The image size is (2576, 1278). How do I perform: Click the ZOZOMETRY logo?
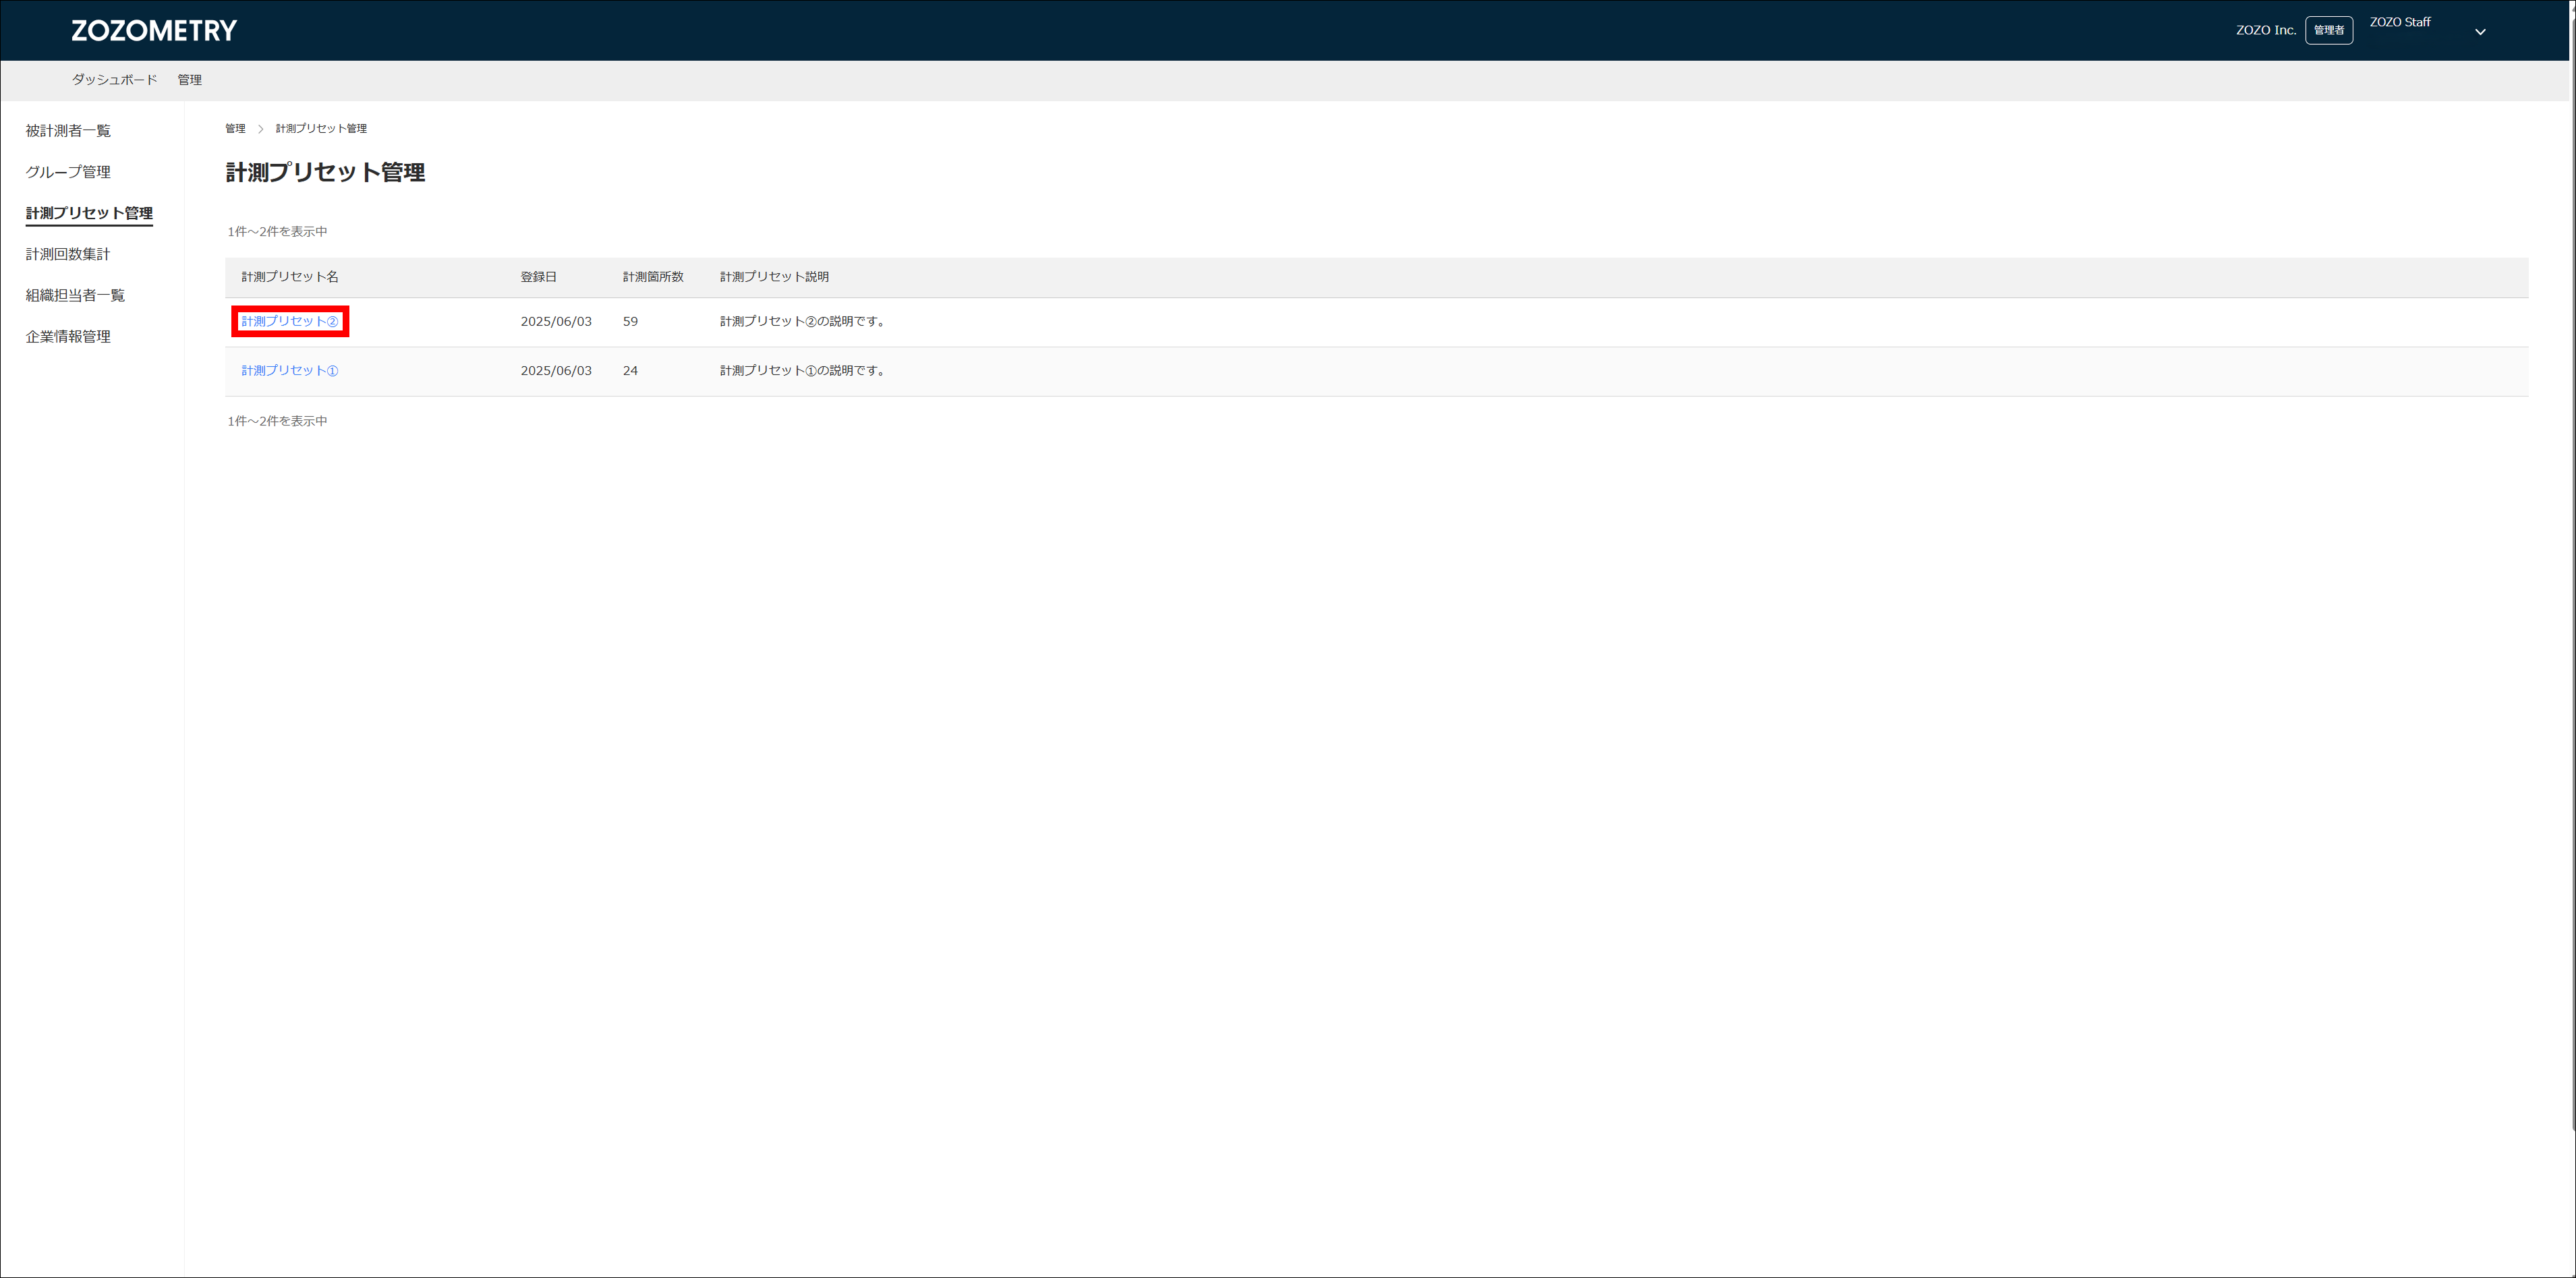pyautogui.click(x=154, y=30)
